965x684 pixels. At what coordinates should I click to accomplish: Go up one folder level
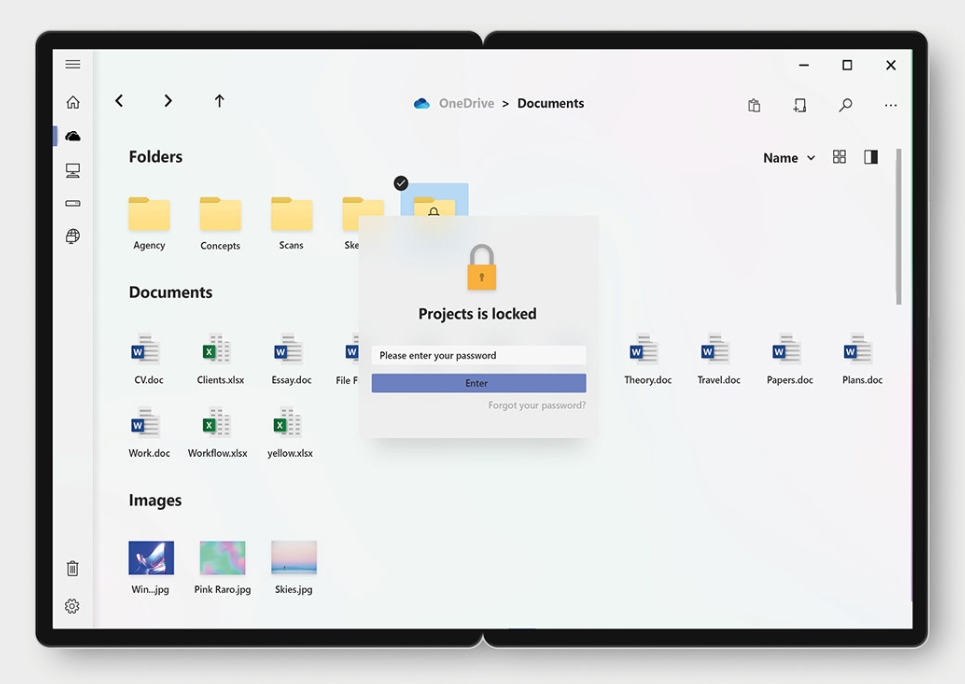219,101
